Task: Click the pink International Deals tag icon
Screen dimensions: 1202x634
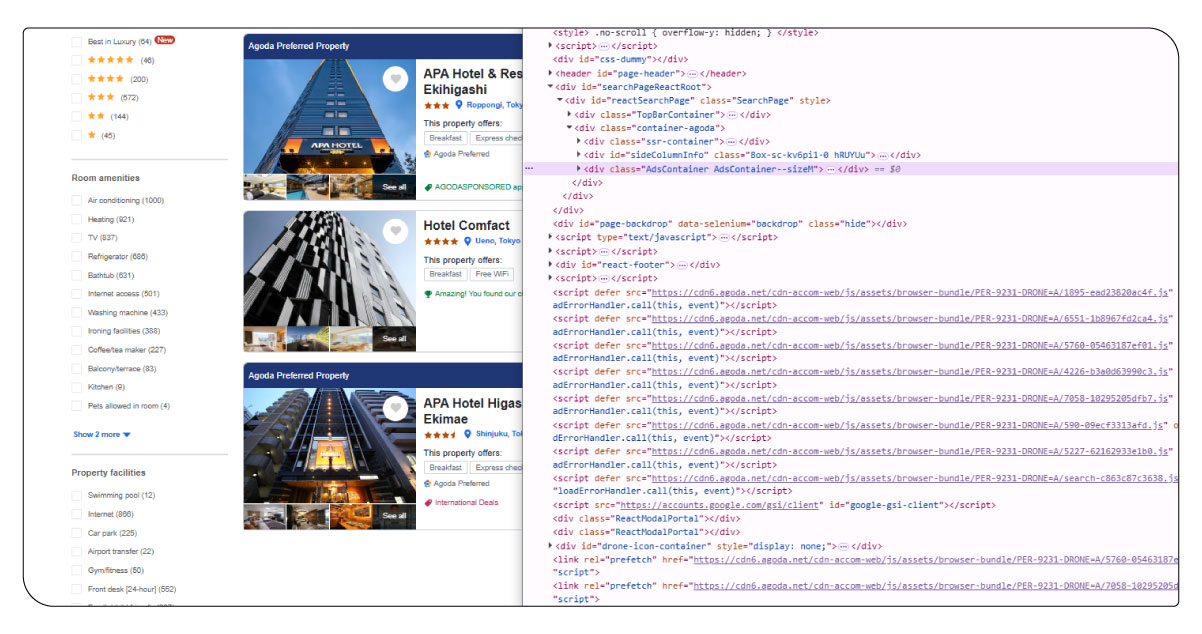Action: [x=428, y=500]
